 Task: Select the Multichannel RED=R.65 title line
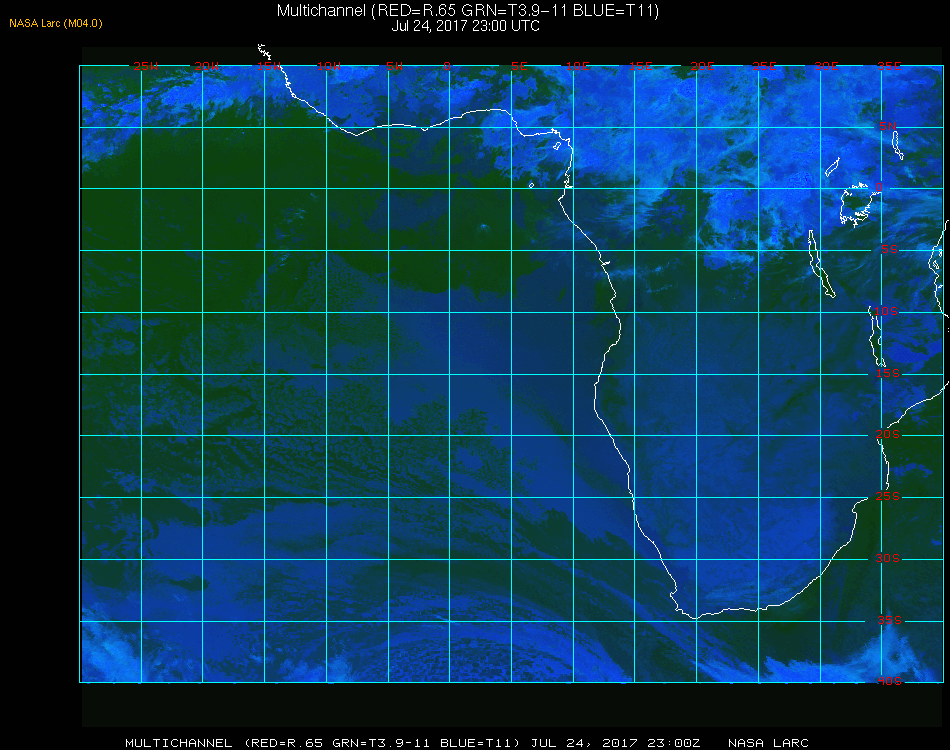click(467, 10)
